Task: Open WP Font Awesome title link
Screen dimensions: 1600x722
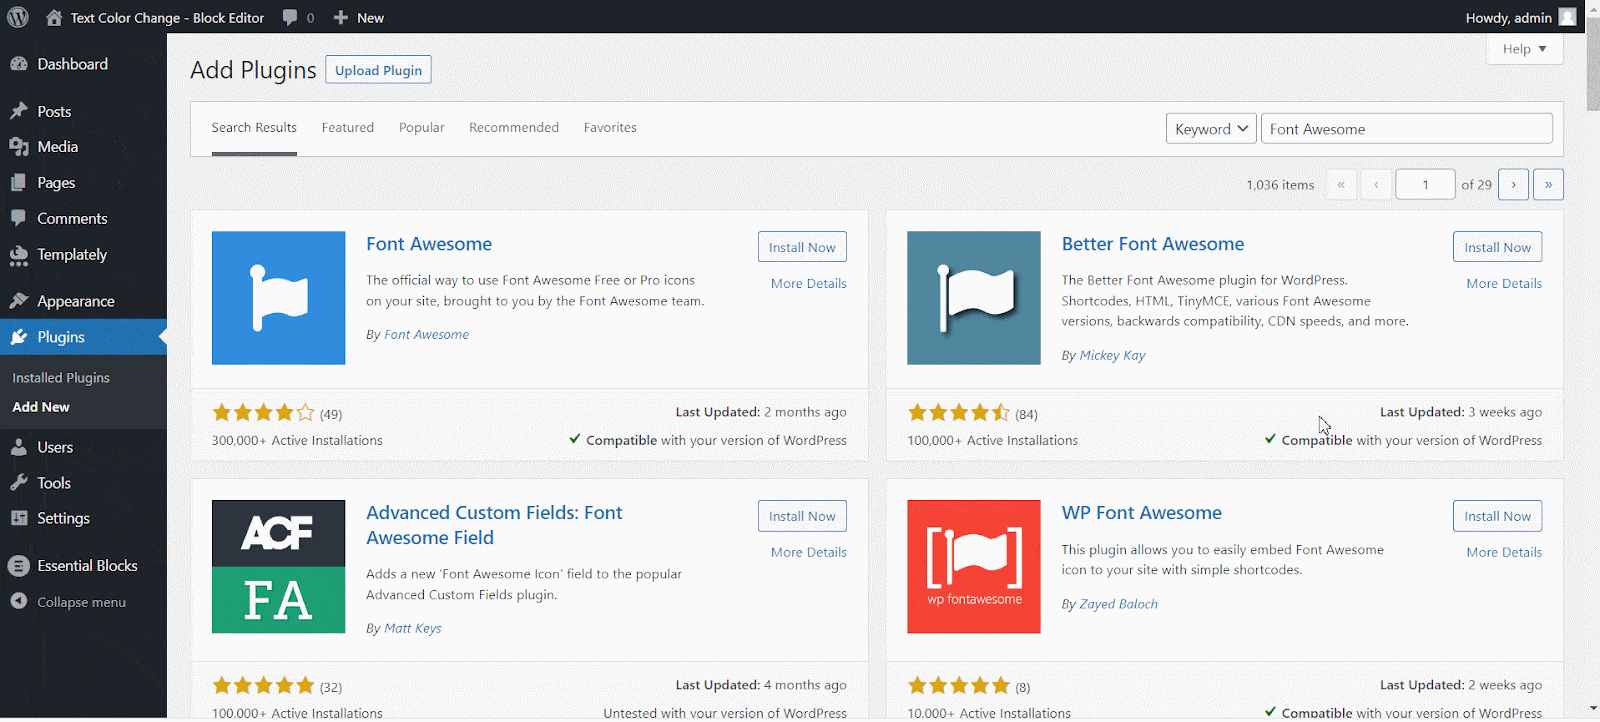Action: (1142, 513)
